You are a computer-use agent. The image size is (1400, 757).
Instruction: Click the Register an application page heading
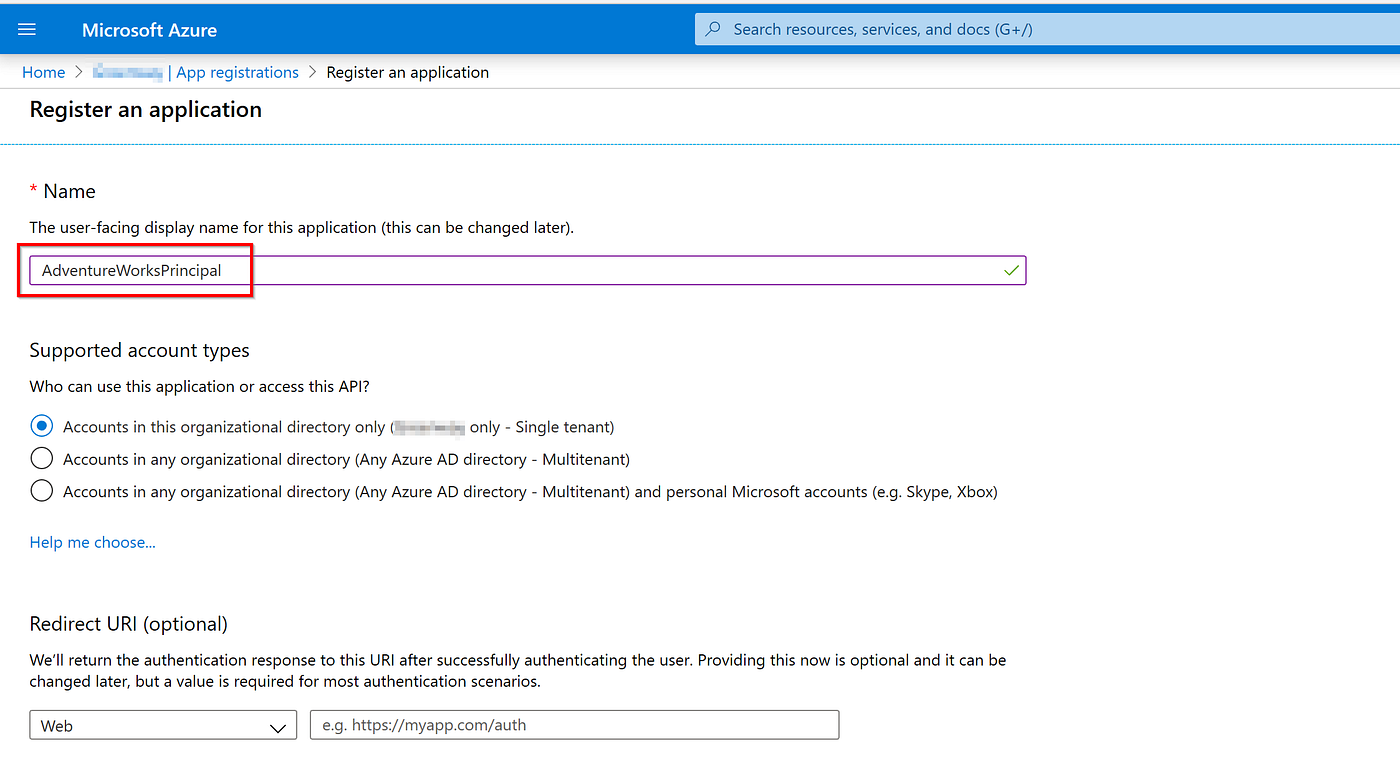(146, 110)
